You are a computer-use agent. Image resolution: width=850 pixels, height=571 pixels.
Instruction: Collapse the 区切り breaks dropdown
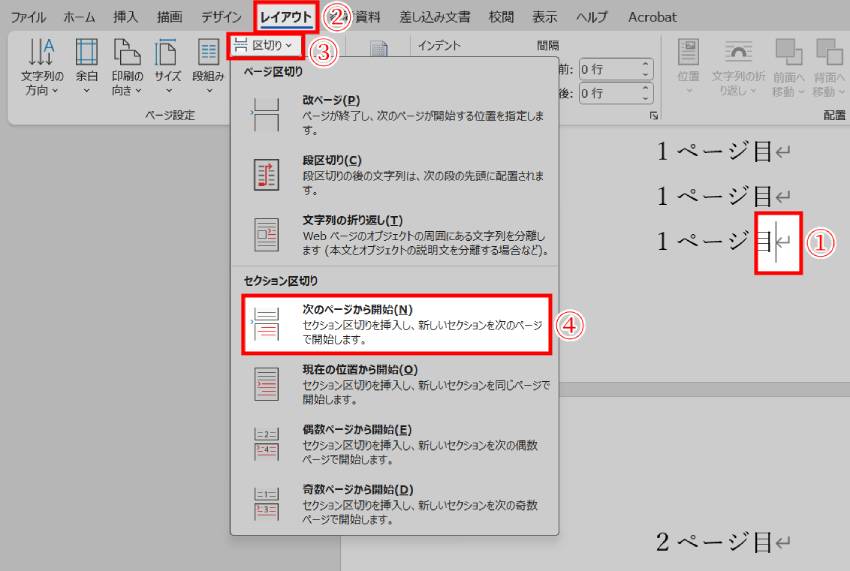tap(265, 46)
